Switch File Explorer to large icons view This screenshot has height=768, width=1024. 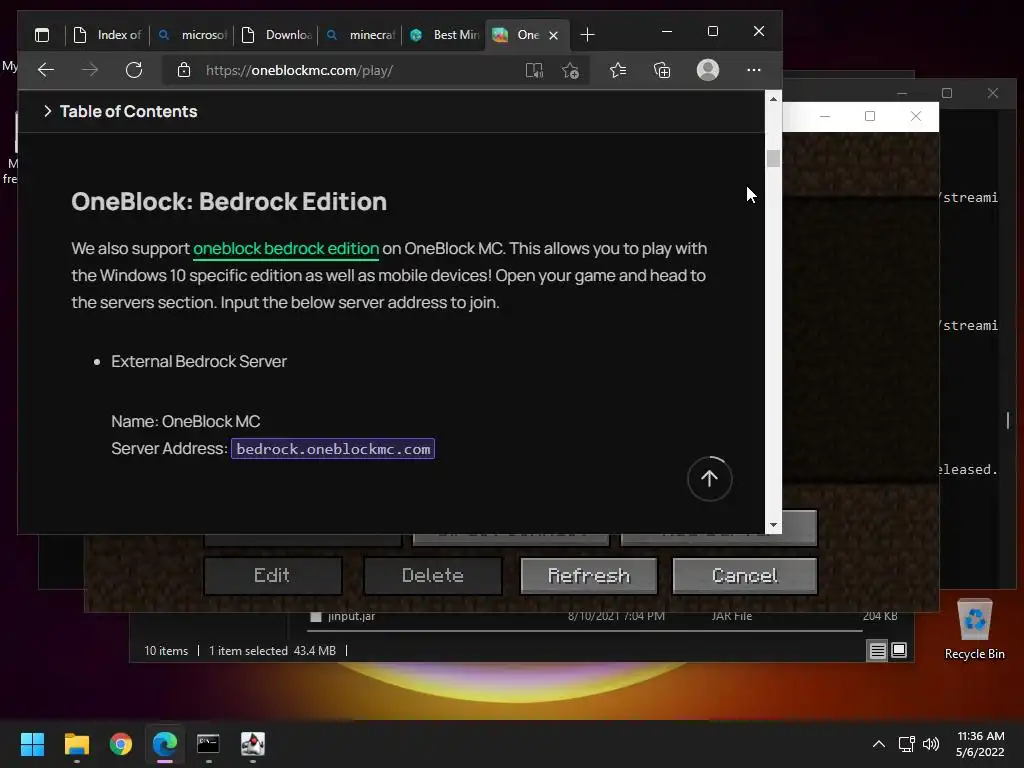(x=899, y=650)
